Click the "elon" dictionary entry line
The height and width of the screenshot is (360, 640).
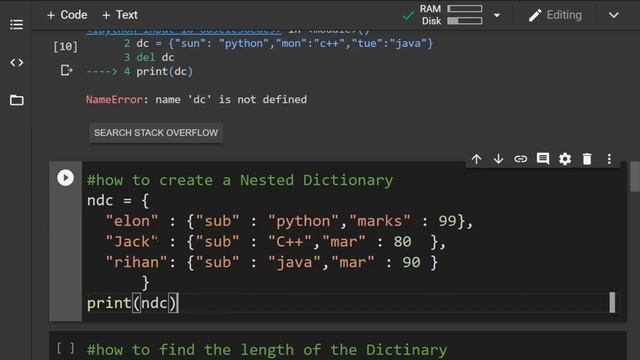click(x=289, y=221)
